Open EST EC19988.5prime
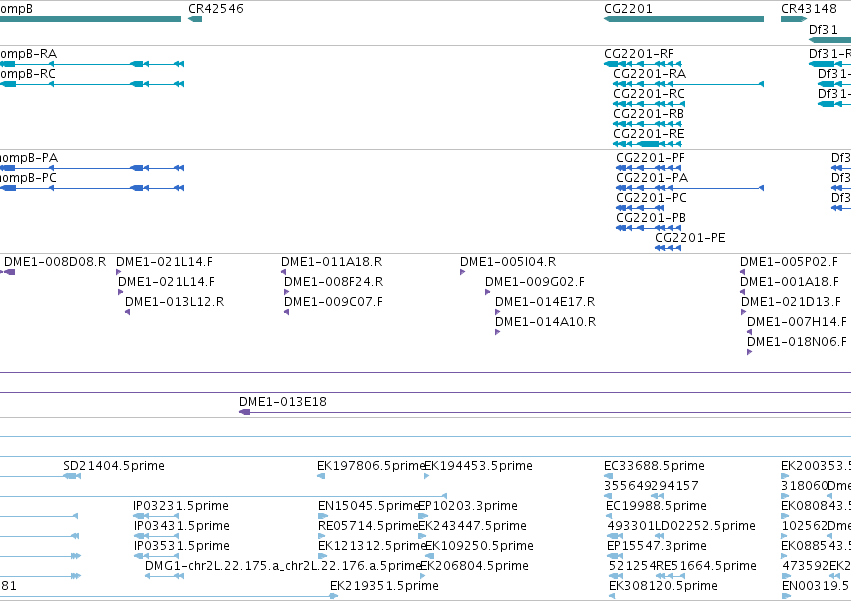 tap(656, 507)
